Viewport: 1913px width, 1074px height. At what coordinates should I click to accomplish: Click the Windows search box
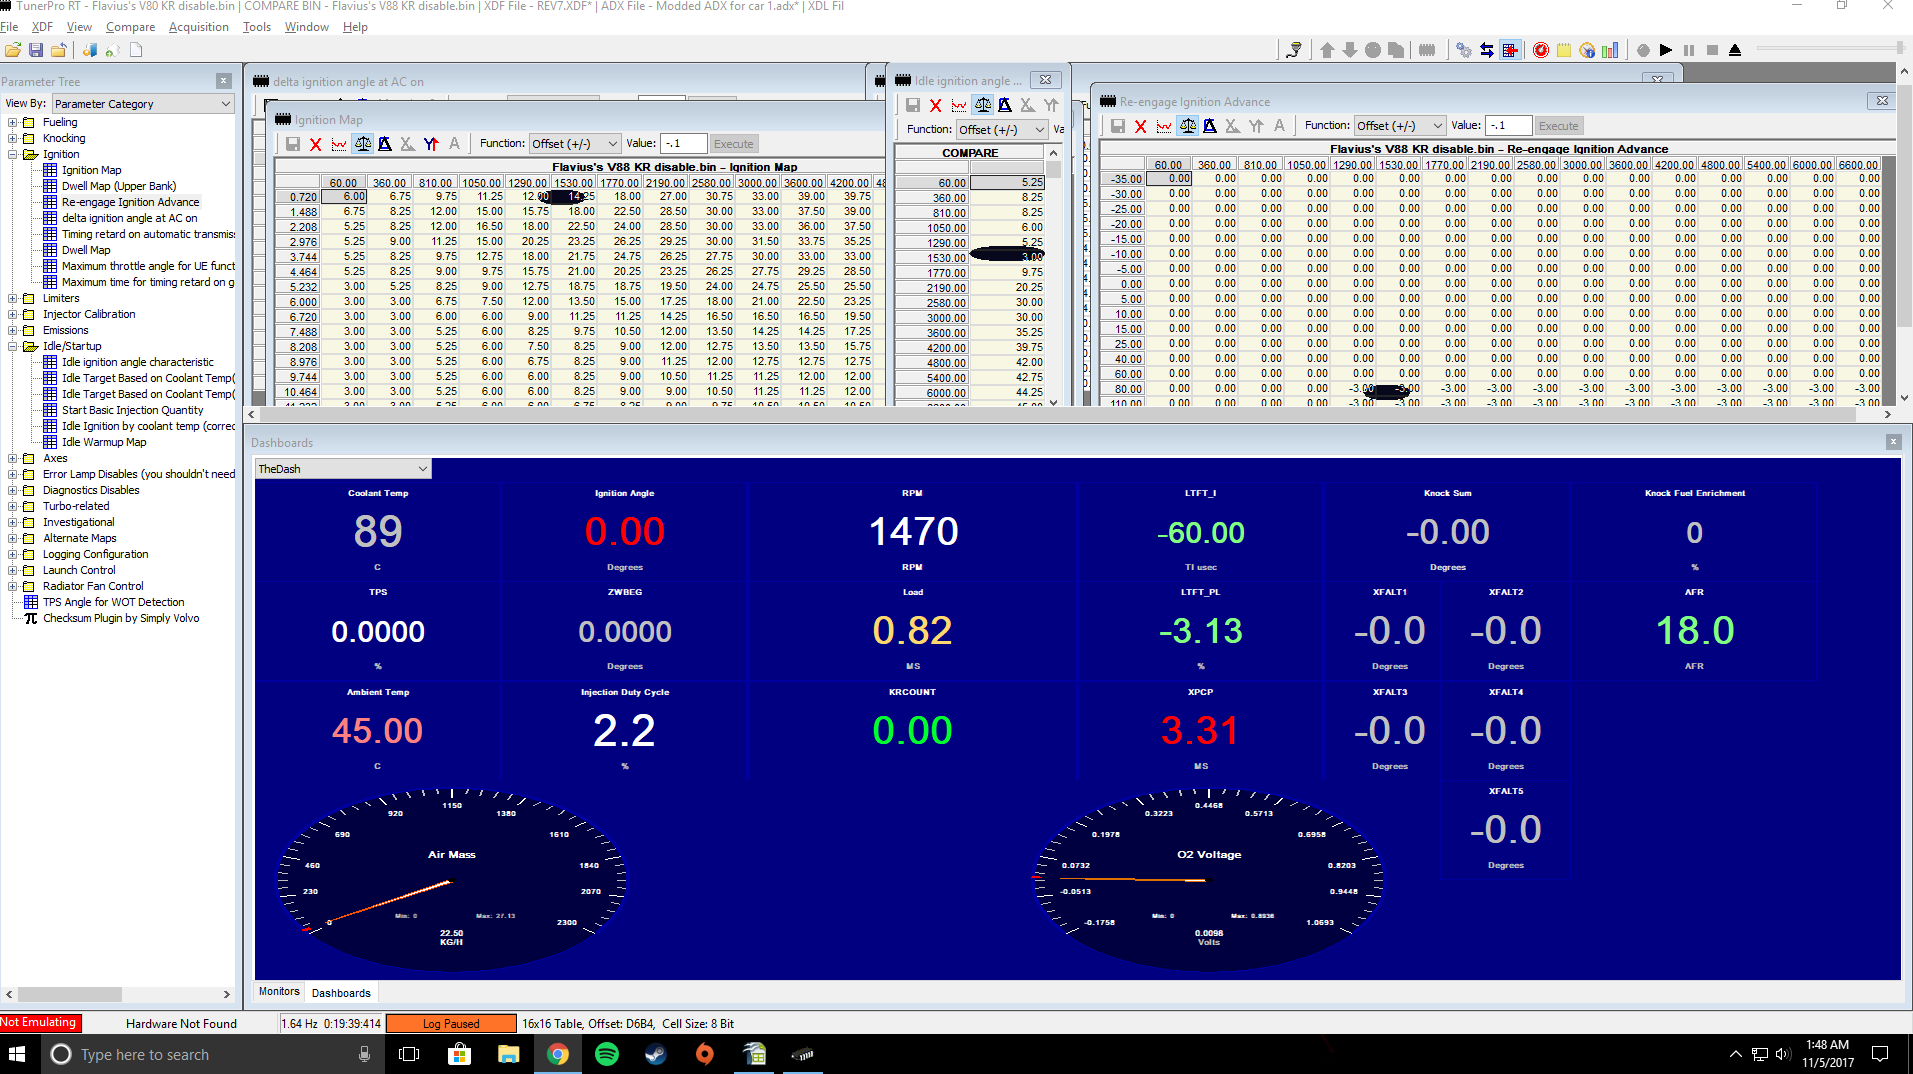(213, 1054)
